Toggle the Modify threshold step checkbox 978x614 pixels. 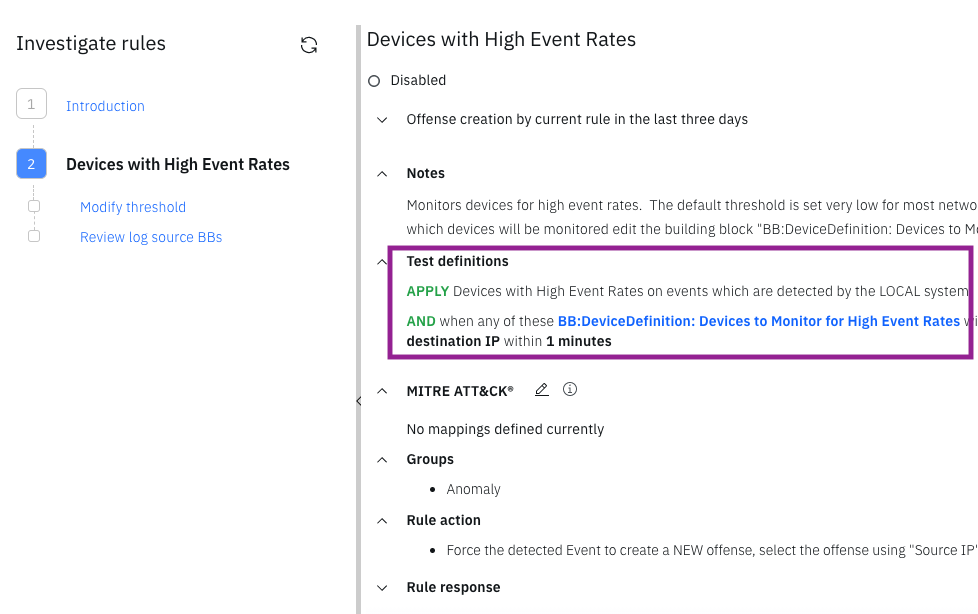34,207
